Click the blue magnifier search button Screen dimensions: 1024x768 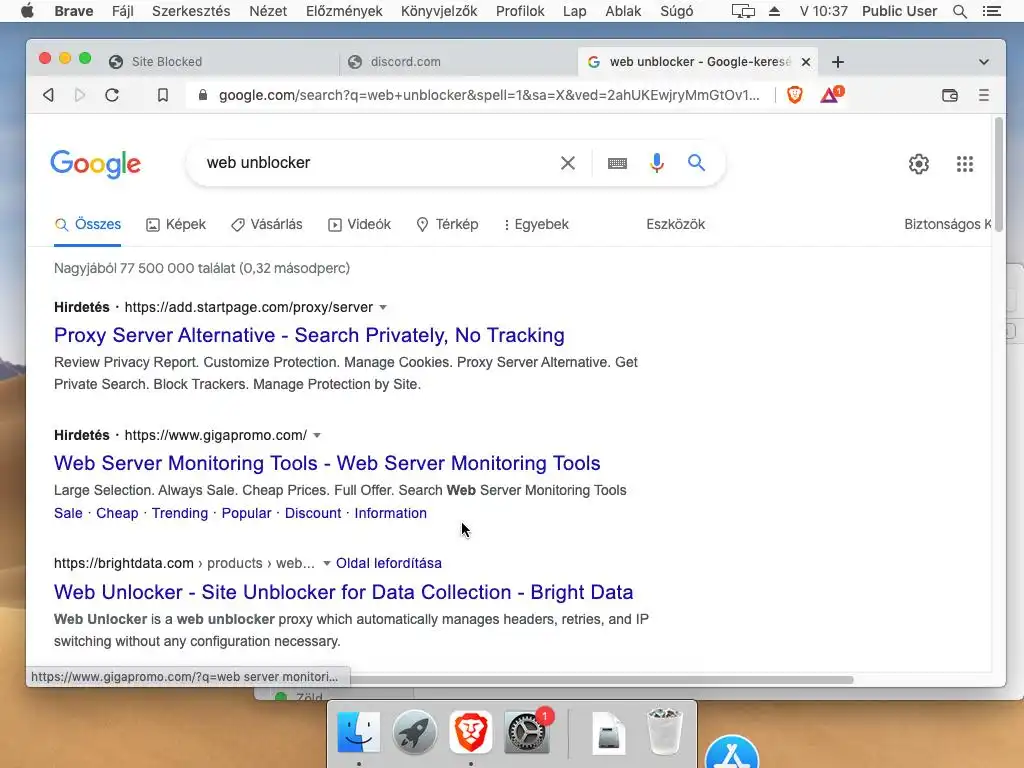tap(697, 163)
